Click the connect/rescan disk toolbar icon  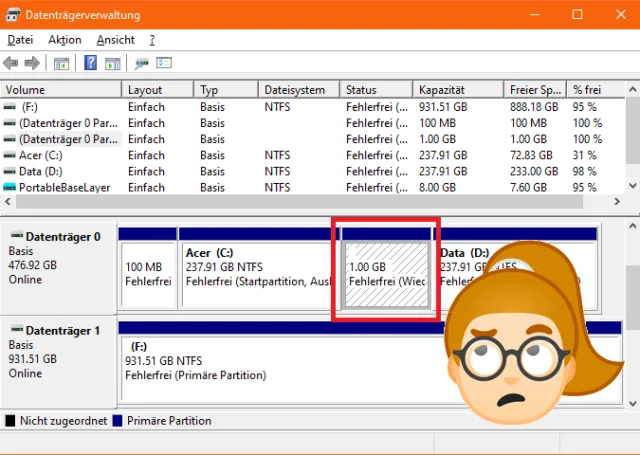tap(142, 63)
